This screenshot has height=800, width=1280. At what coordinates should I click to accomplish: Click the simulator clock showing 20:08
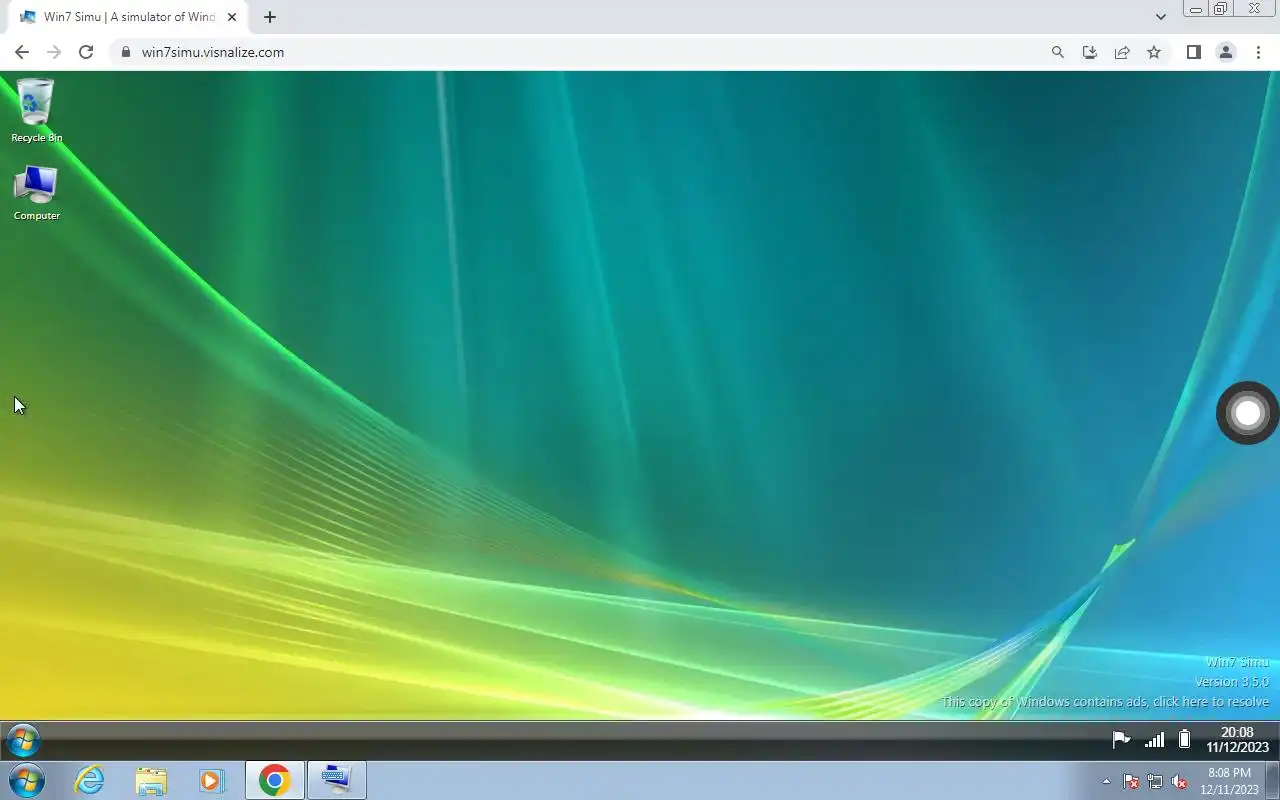(1237, 740)
